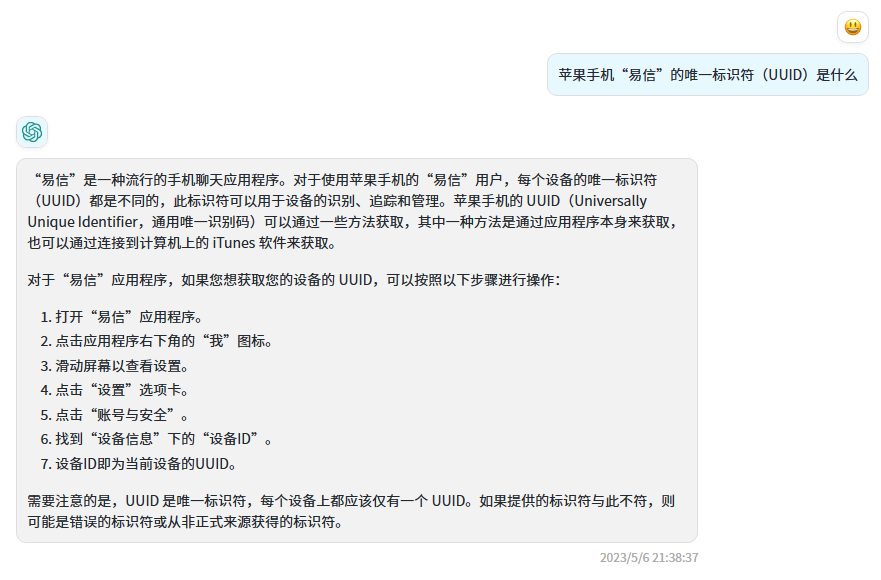Image resolution: width=881 pixels, height=580 pixels.
Task: Click the smiley face user avatar
Action: click(852, 27)
